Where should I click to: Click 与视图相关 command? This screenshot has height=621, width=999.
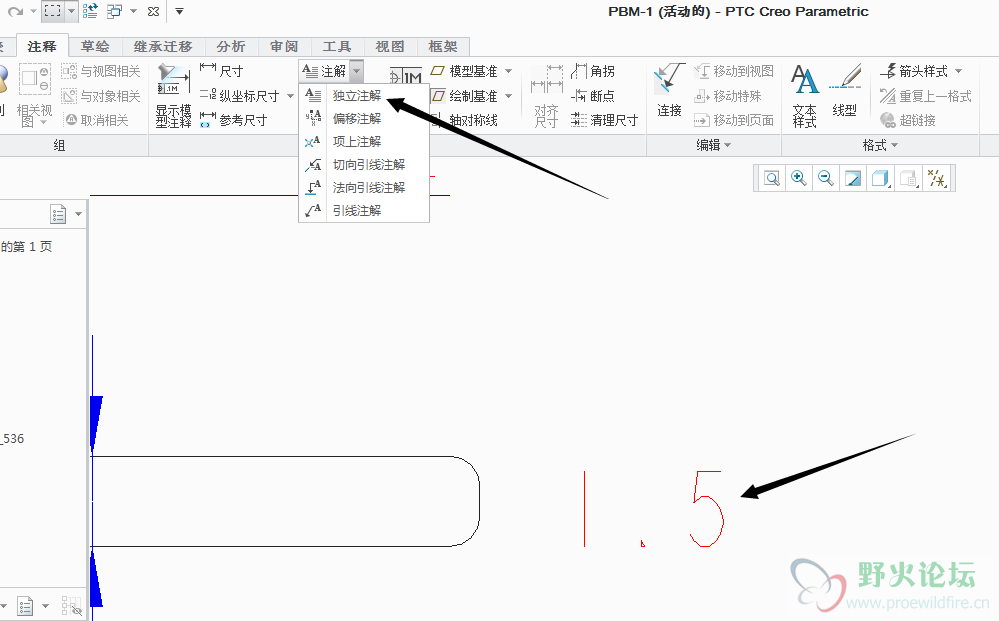pos(101,71)
